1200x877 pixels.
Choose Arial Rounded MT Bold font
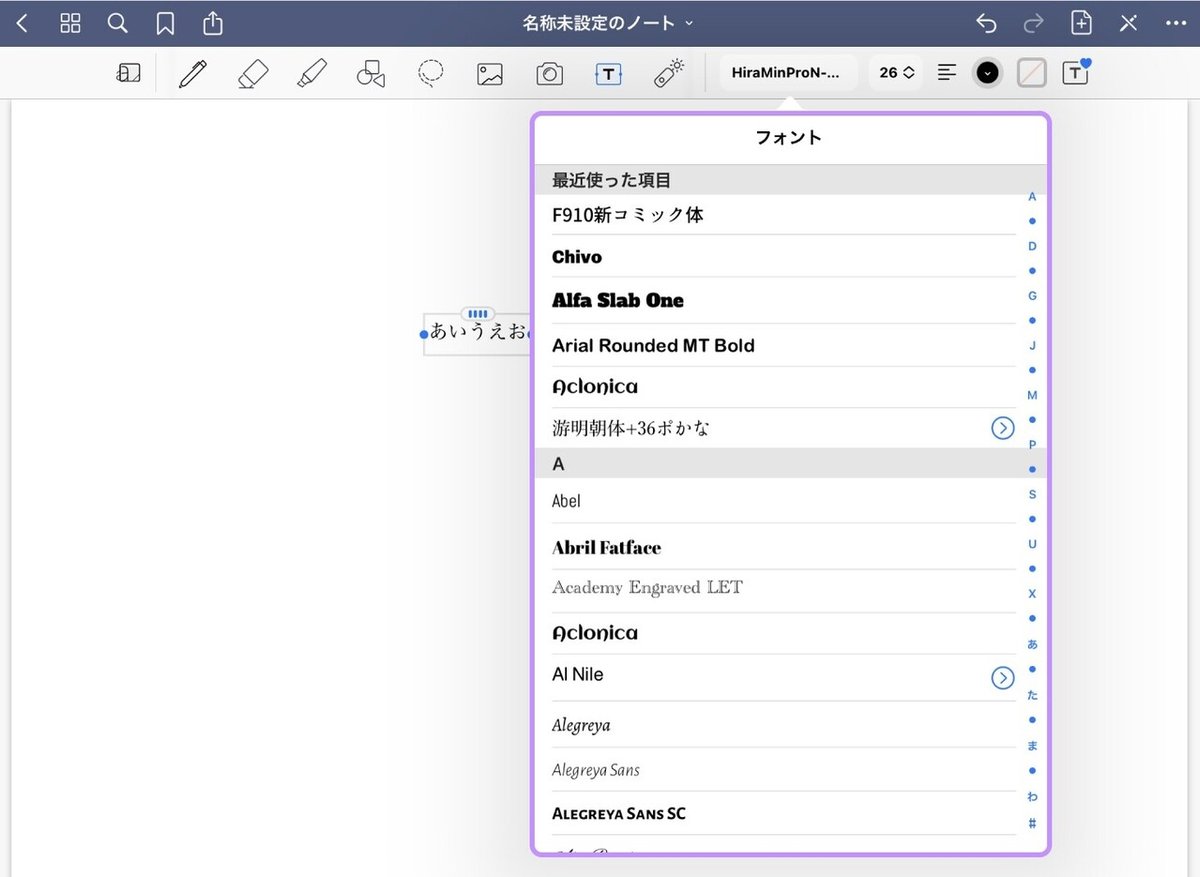pos(784,345)
